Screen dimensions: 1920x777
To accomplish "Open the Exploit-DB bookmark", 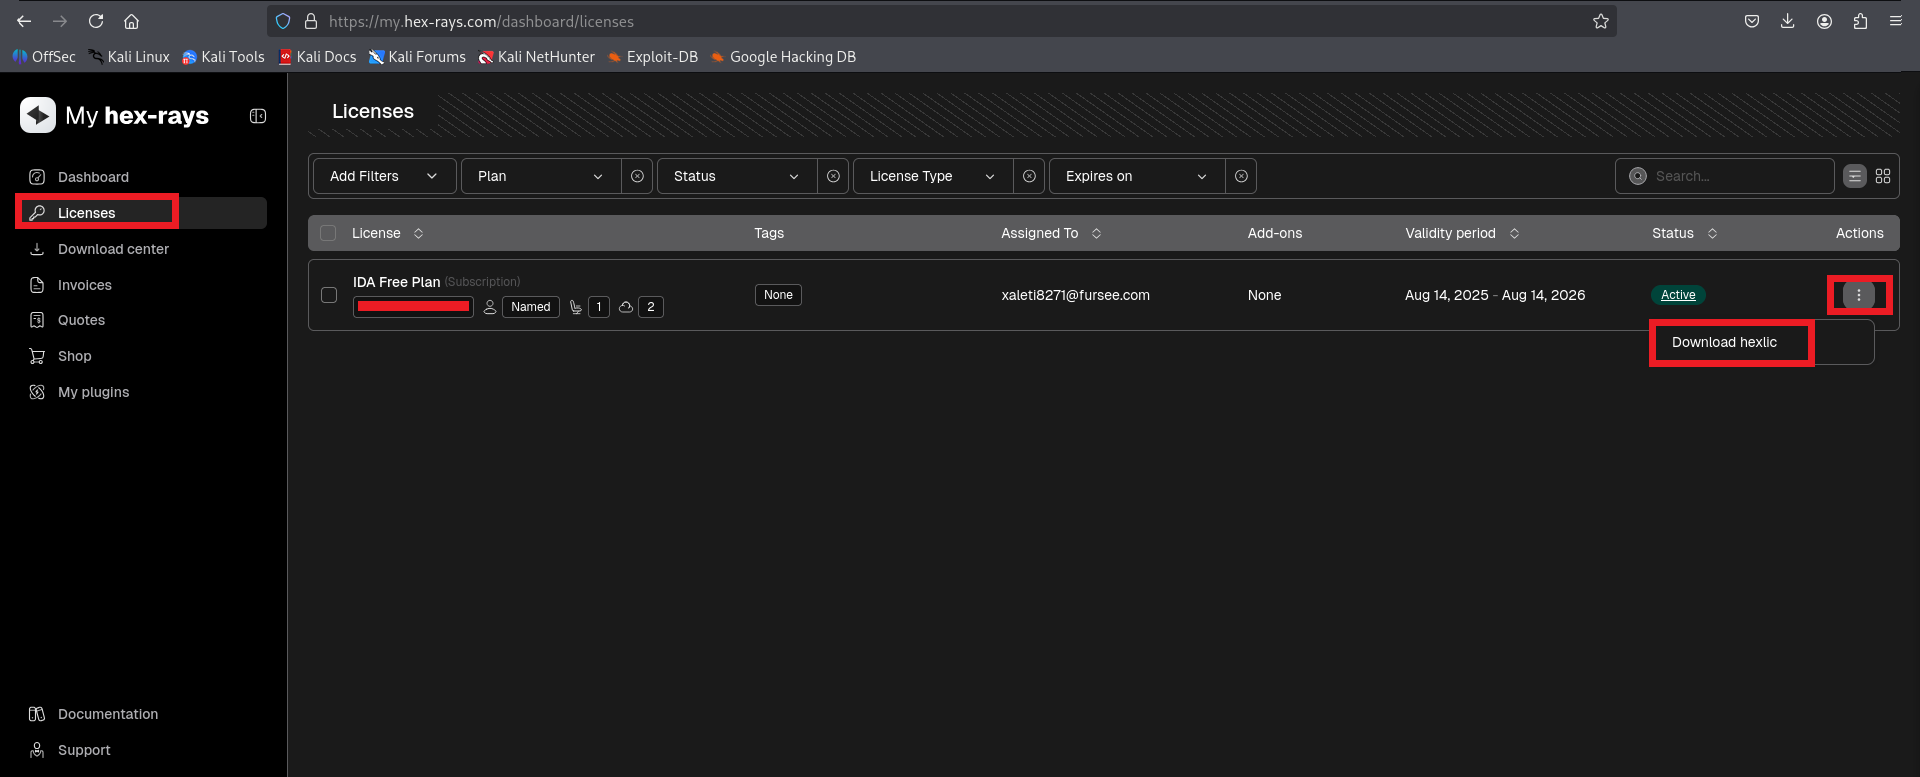I will 652,57.
